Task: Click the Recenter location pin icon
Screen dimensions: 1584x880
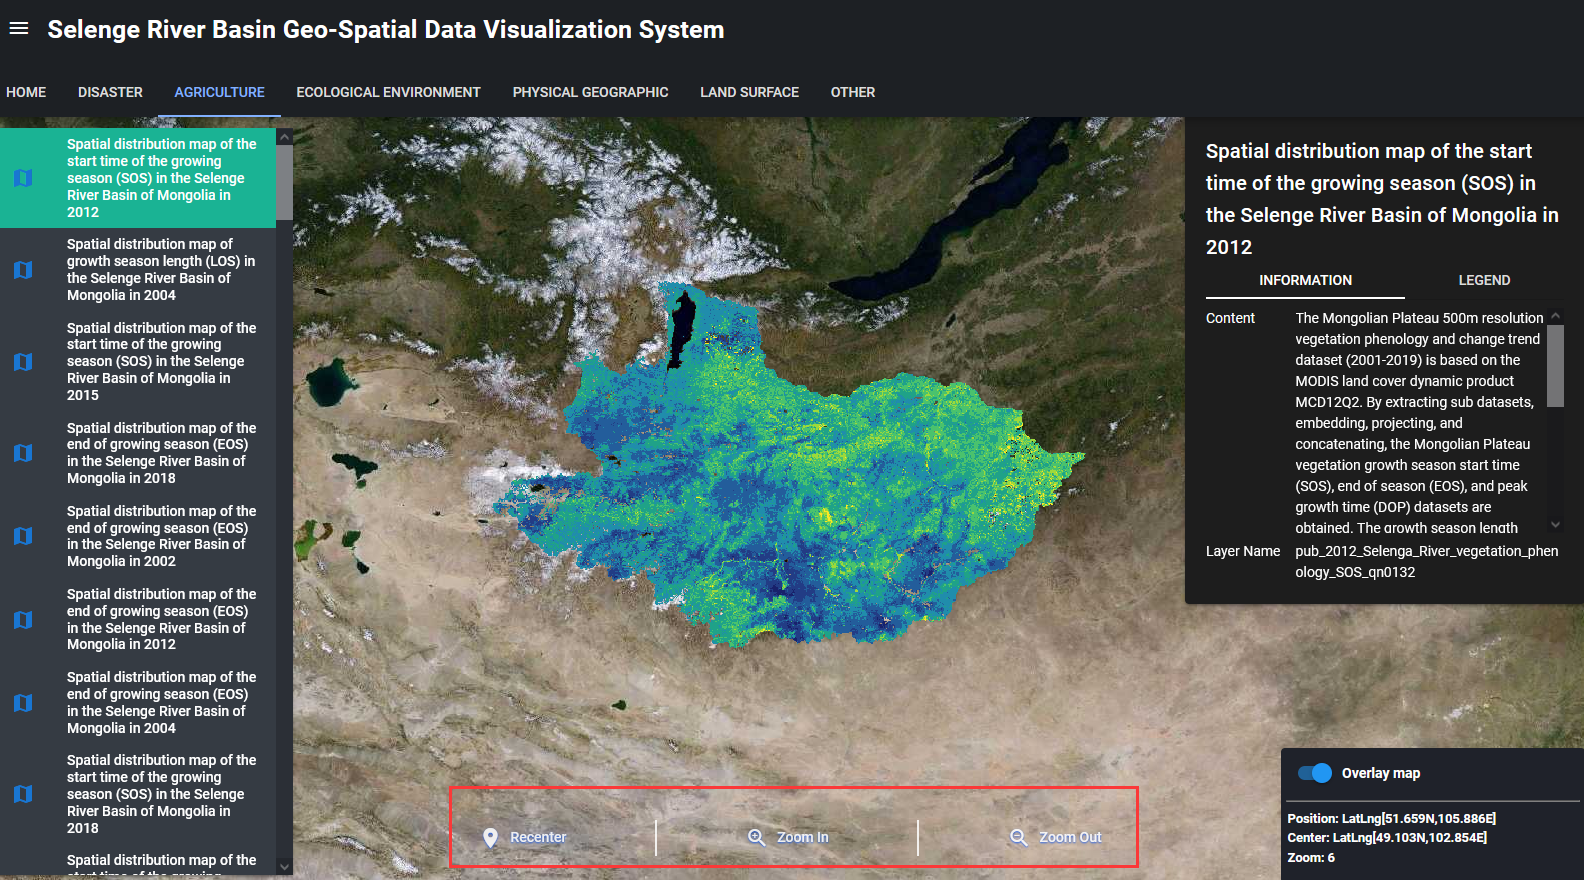Action: (490, 838)
